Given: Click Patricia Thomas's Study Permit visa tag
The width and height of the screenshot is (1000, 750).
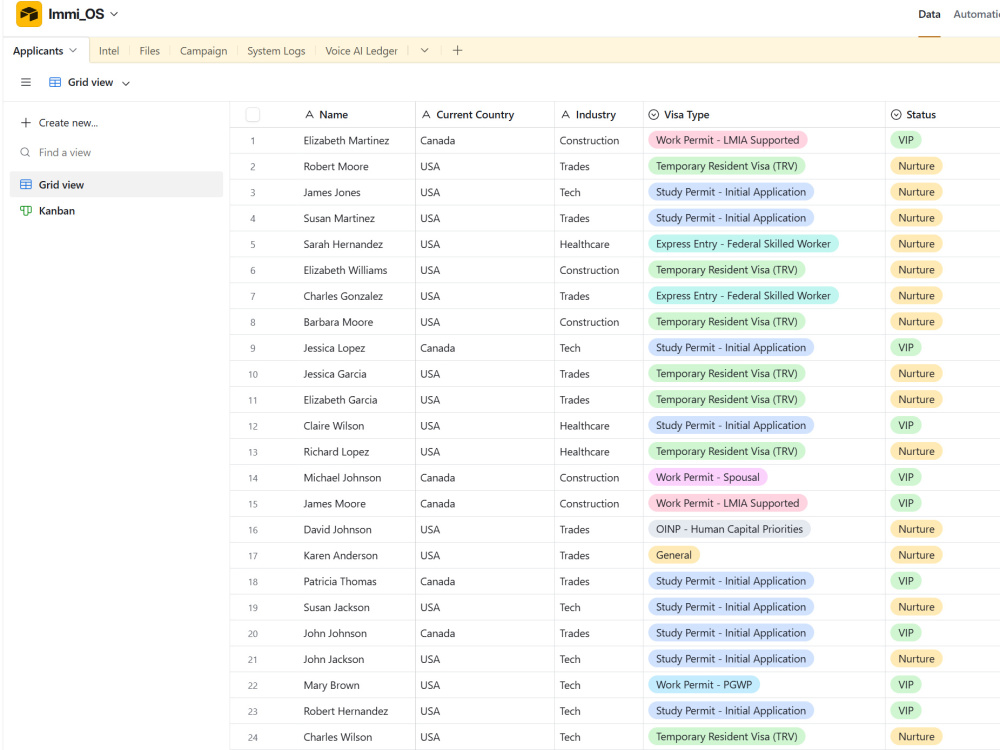Looking at the screenshot, I should pos(731,581).
